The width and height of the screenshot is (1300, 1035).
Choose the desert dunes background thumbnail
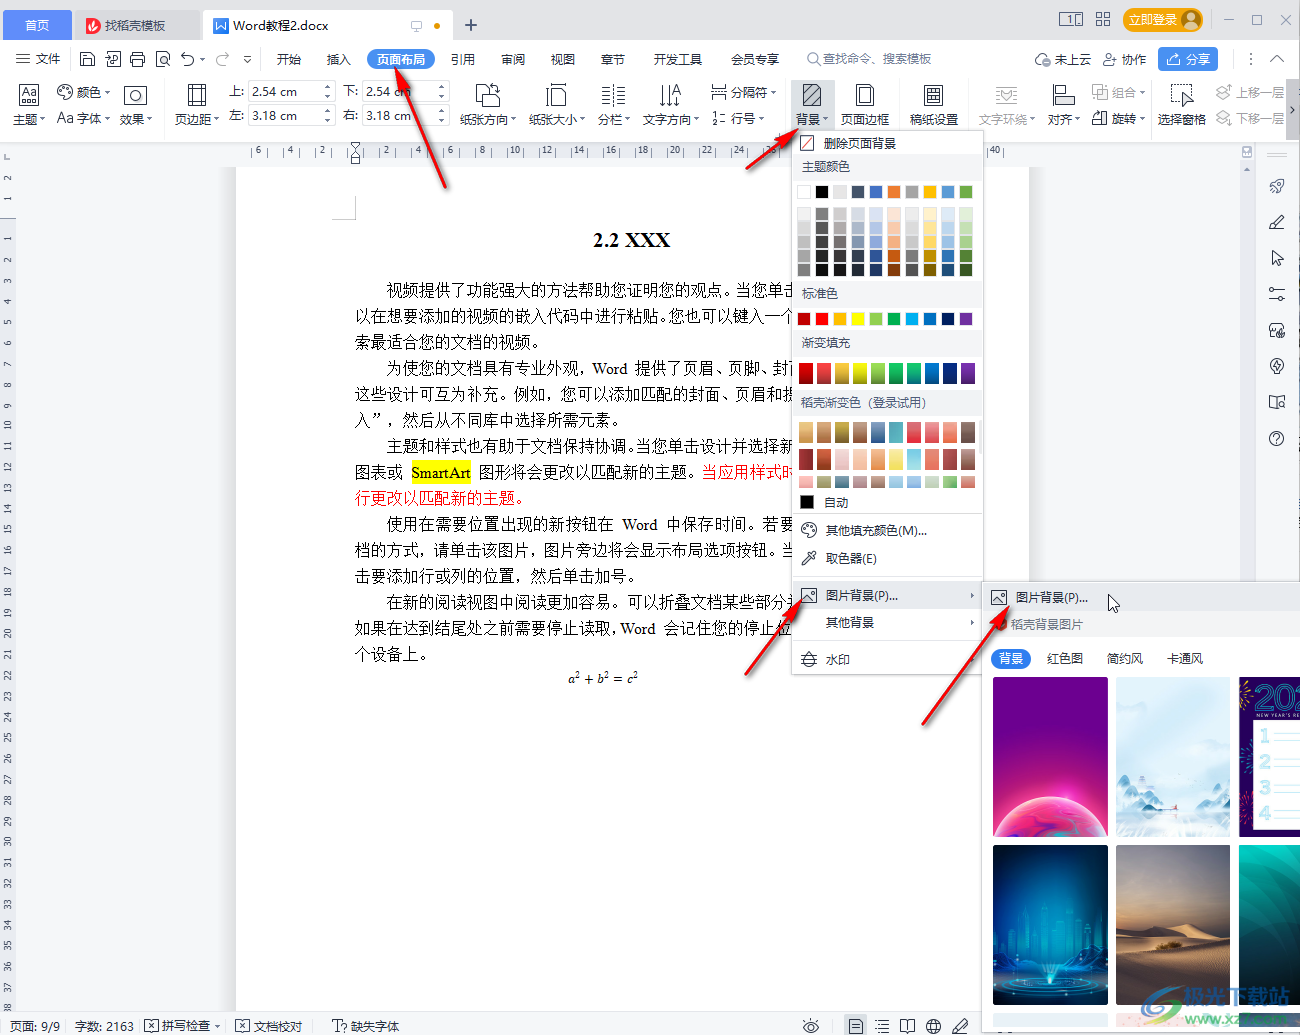click(x=1173, y=925)
